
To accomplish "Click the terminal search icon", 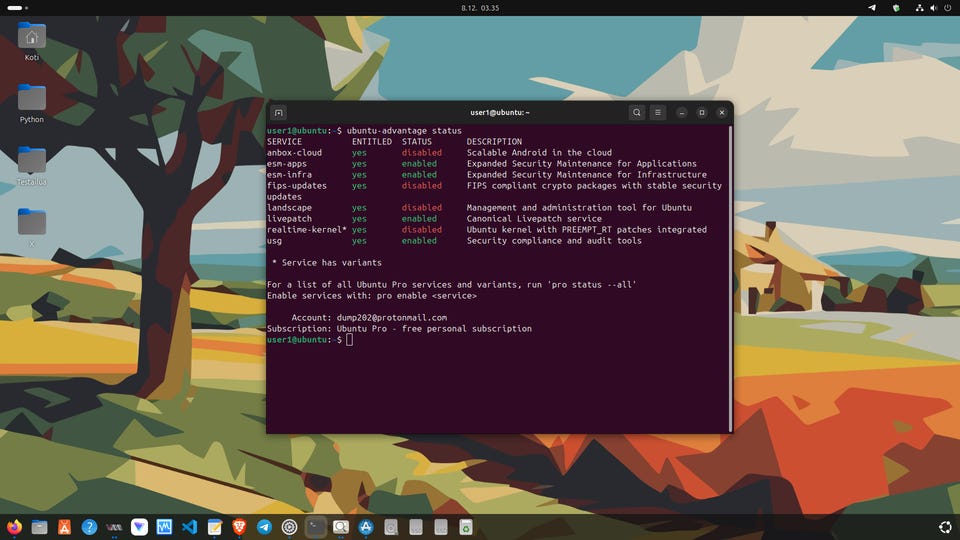I will point(636,113).
